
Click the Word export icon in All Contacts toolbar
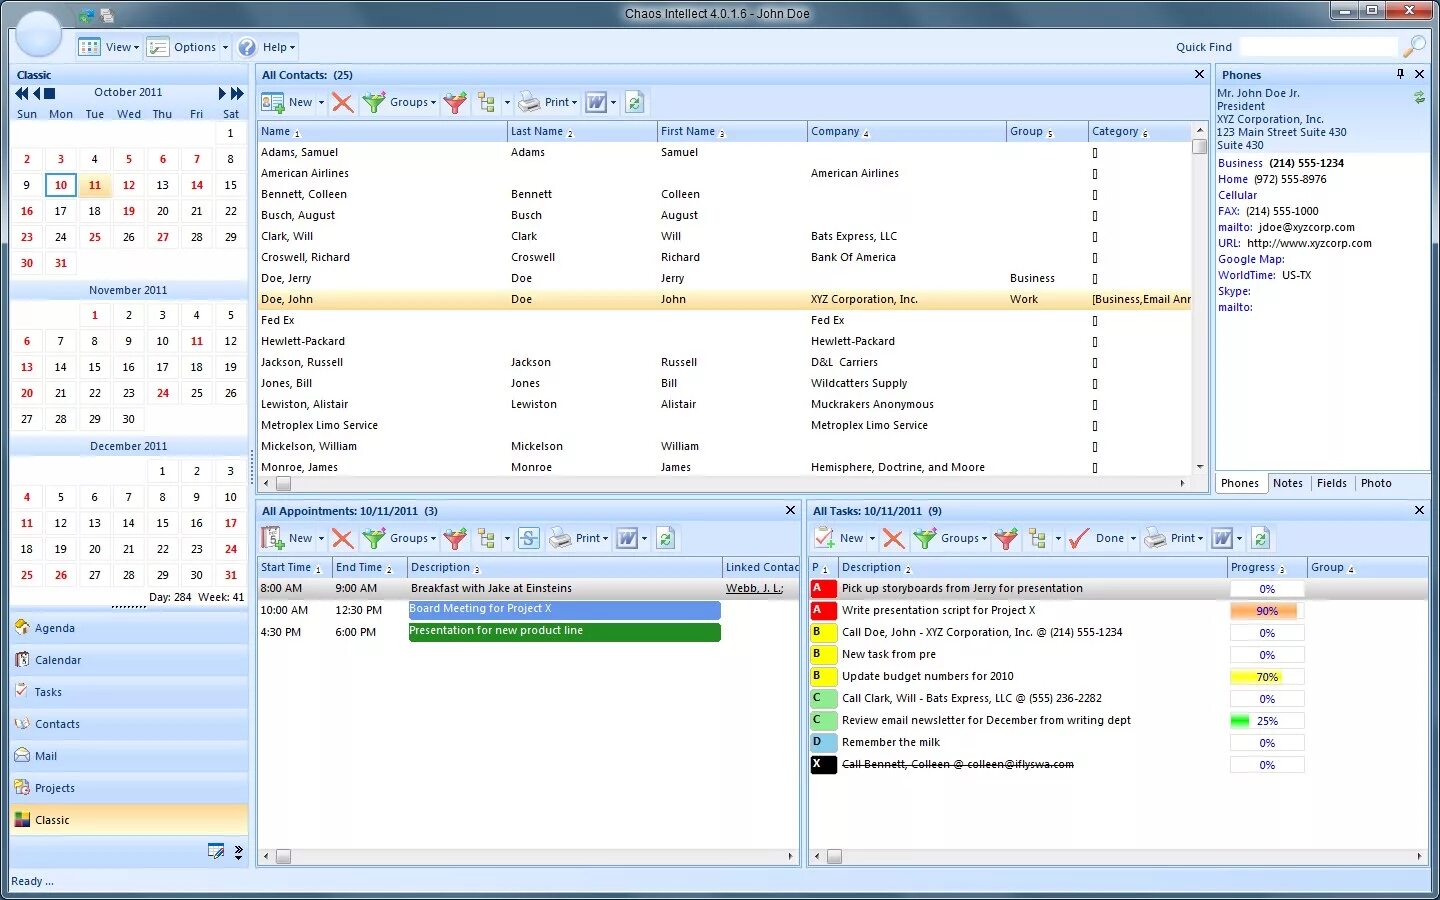coord(596,102)
